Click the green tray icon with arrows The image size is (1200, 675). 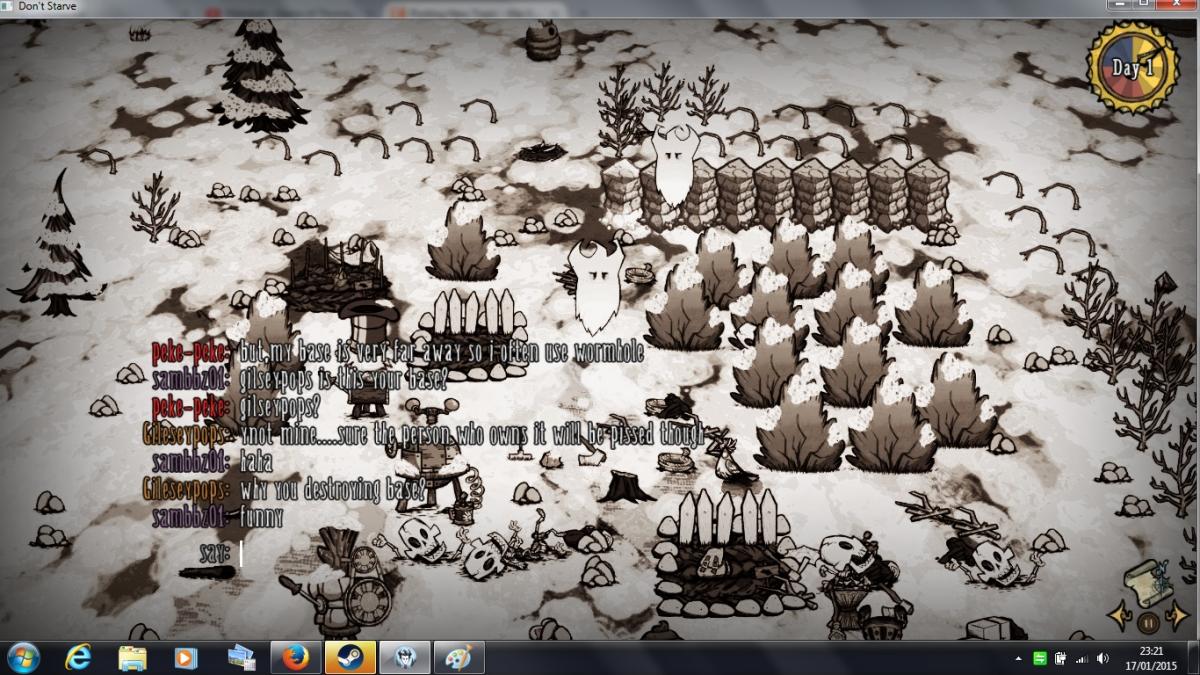(1039, 658)
